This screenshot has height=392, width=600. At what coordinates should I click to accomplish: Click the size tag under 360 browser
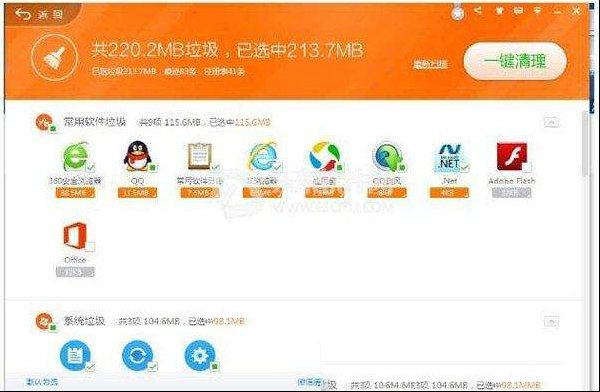[x=75, y=193]
